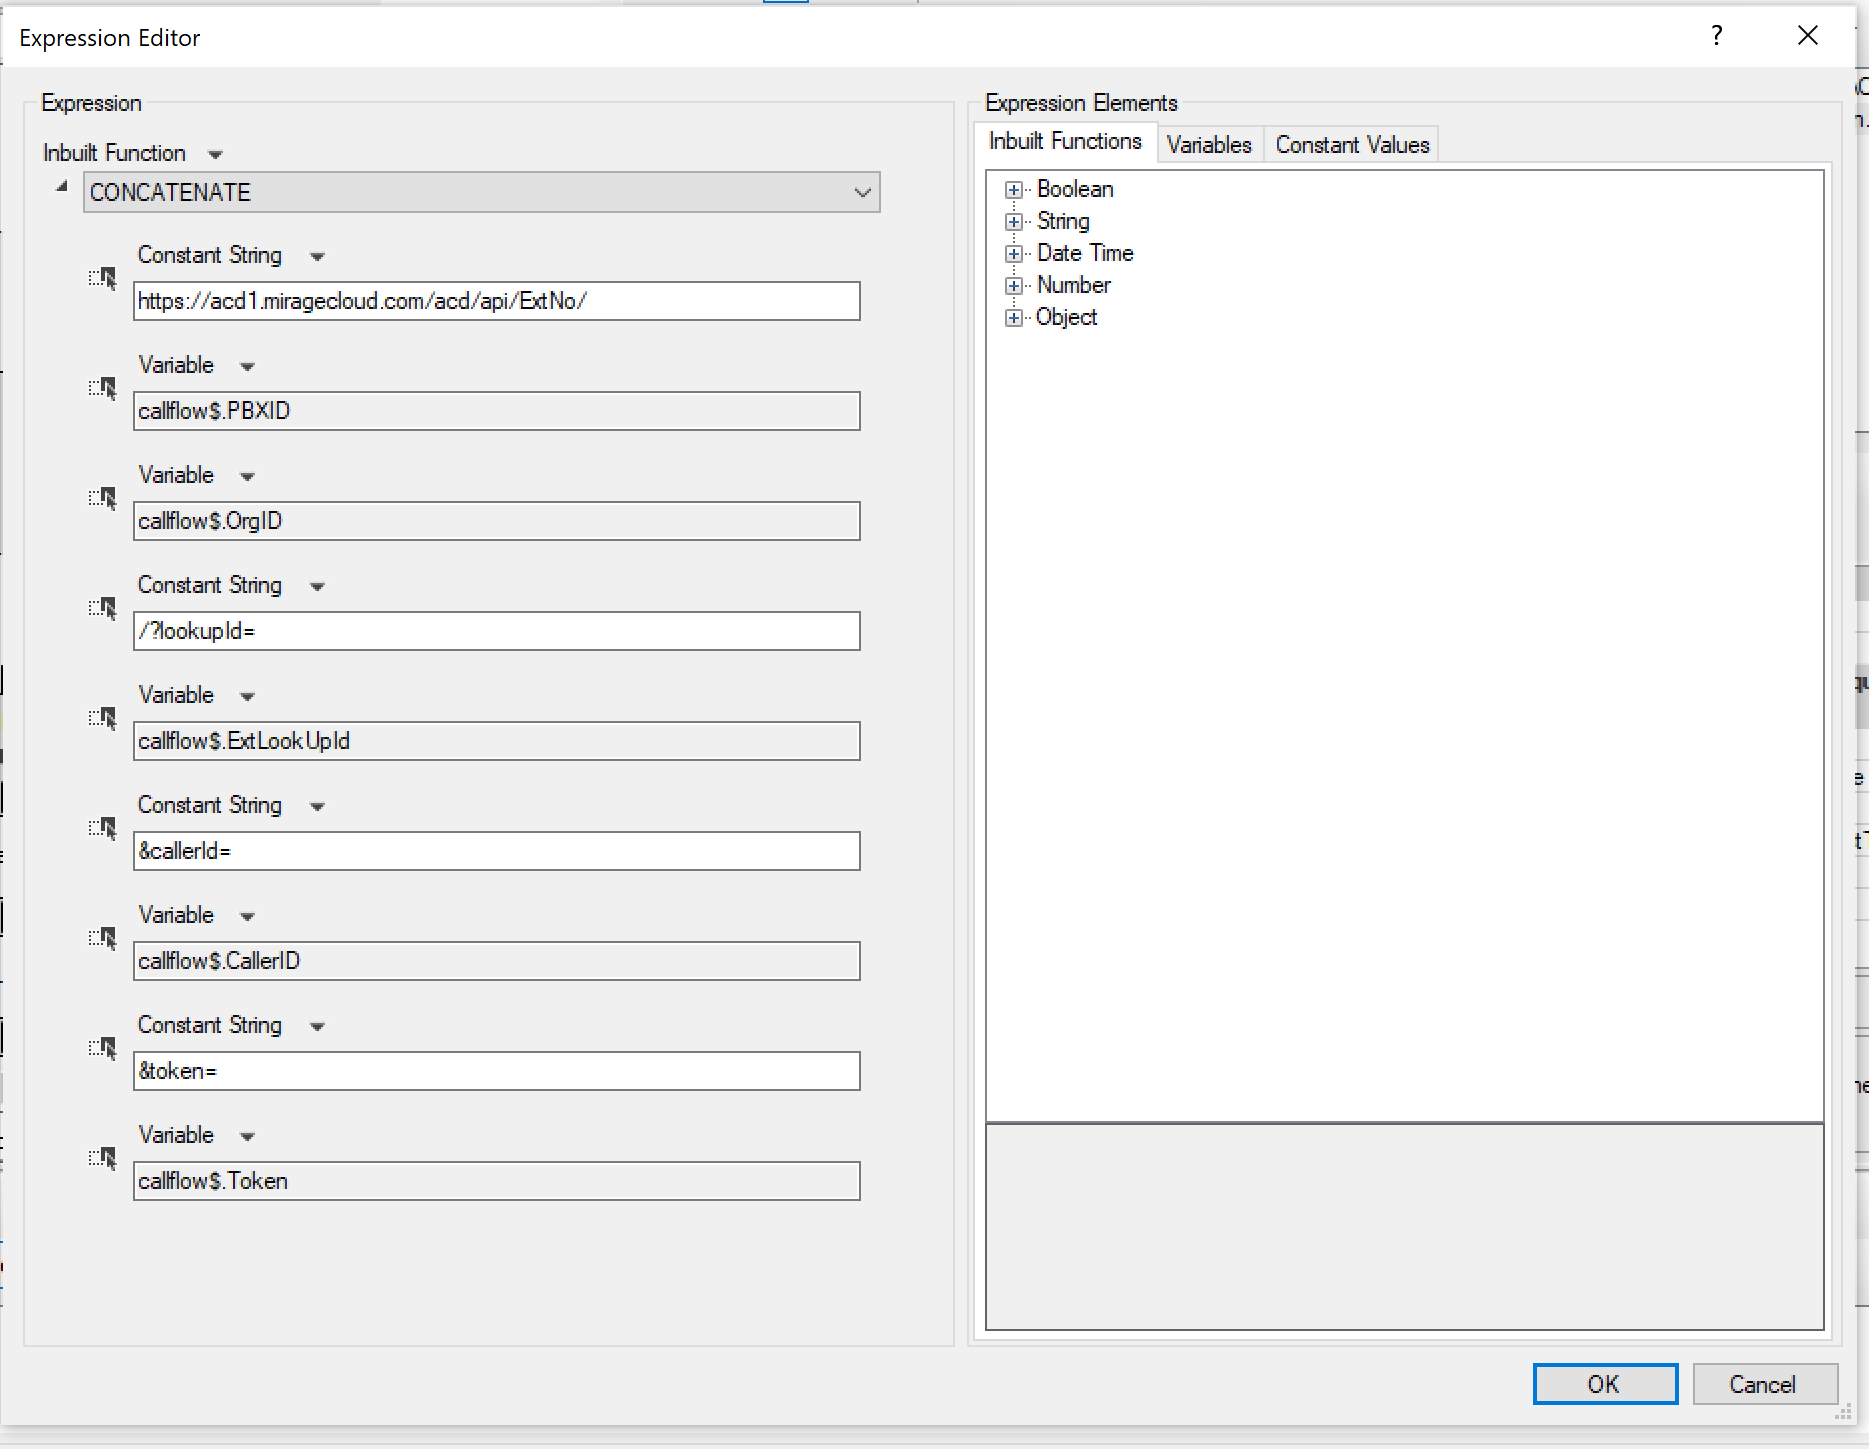Edit the https://acd1.miragecloud.com URL field

[x=496, y=301]
